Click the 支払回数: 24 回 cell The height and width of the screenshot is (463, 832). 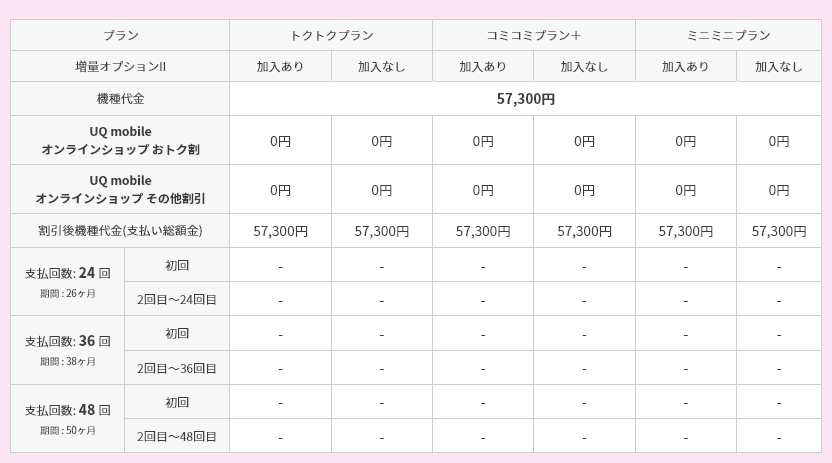(67, 282)
